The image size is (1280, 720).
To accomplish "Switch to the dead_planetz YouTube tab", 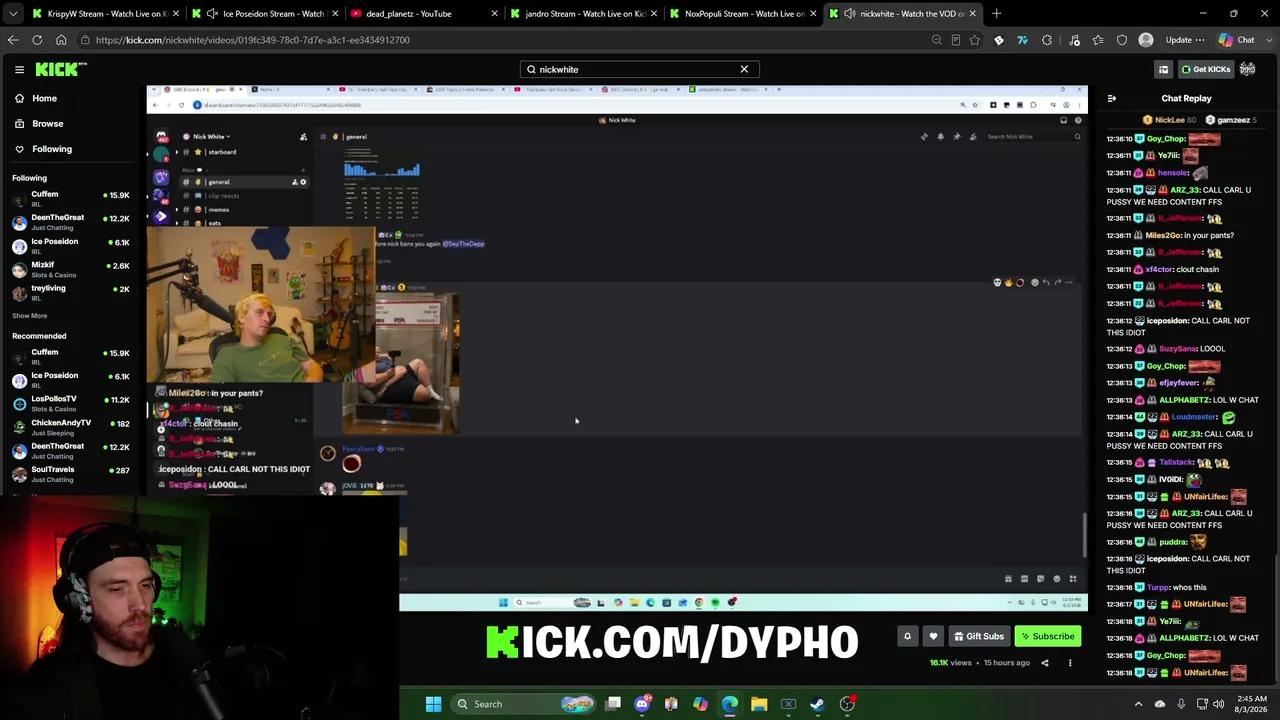I will pyautogui.click(x=424, y=14).
